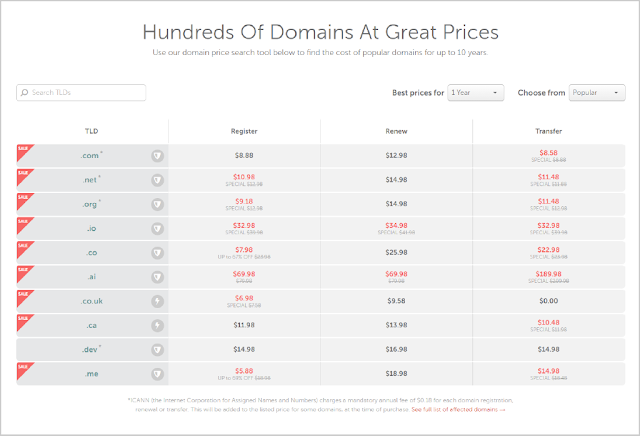Click the TLD column header
Image resolution: width=640 pixels, height=436 pixels.
click(92, 131)
